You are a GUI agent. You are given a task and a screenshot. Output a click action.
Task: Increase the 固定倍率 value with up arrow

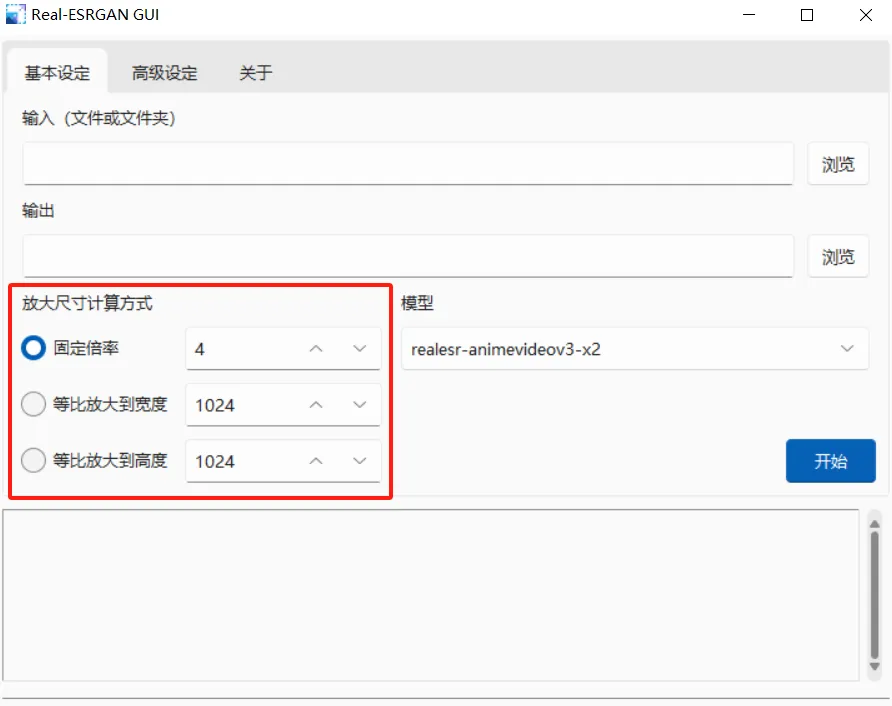coord(316,349)
